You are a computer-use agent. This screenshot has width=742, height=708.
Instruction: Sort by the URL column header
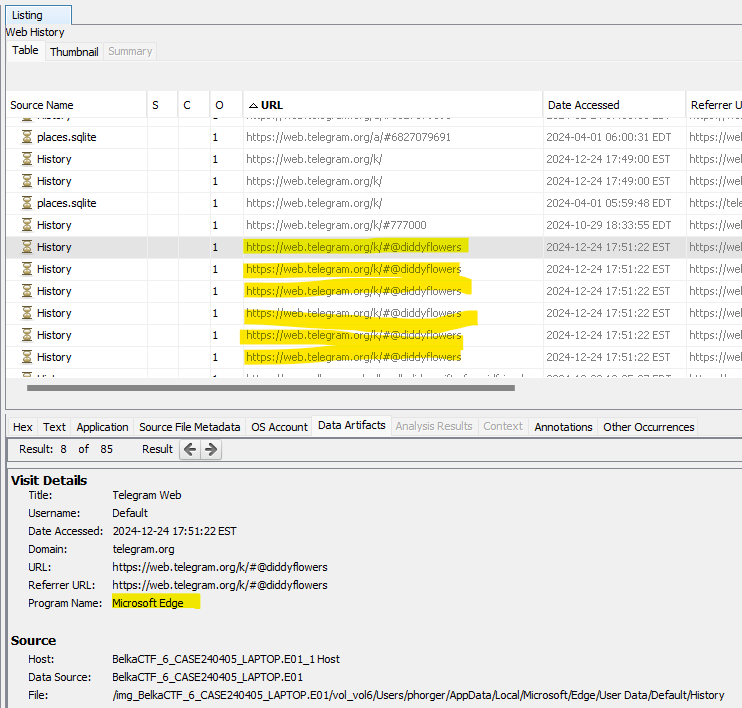[x=393, y=105]
